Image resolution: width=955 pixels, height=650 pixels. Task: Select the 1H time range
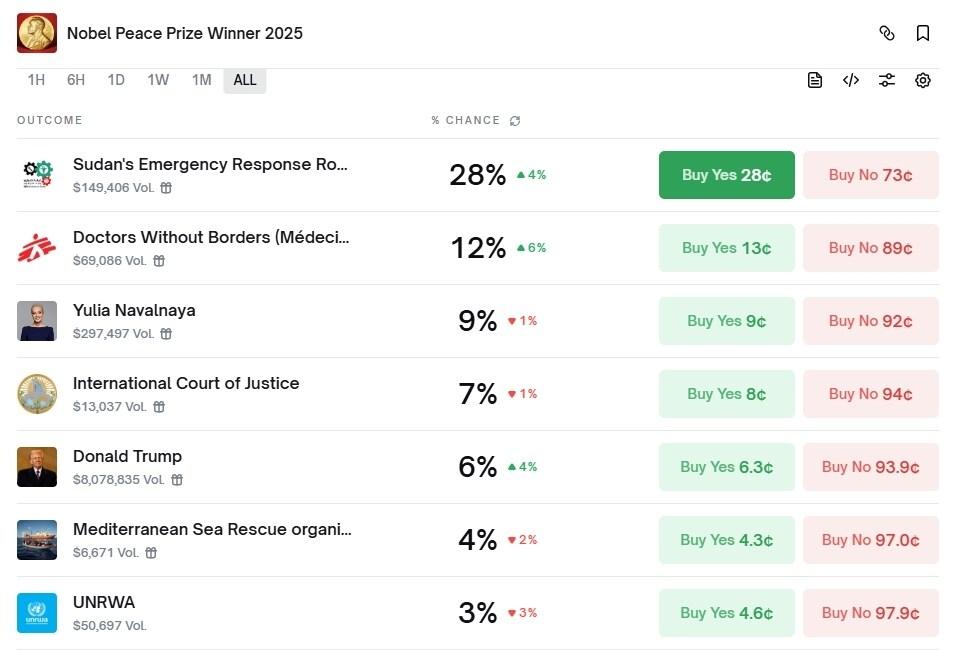click(x=36, y=80)
